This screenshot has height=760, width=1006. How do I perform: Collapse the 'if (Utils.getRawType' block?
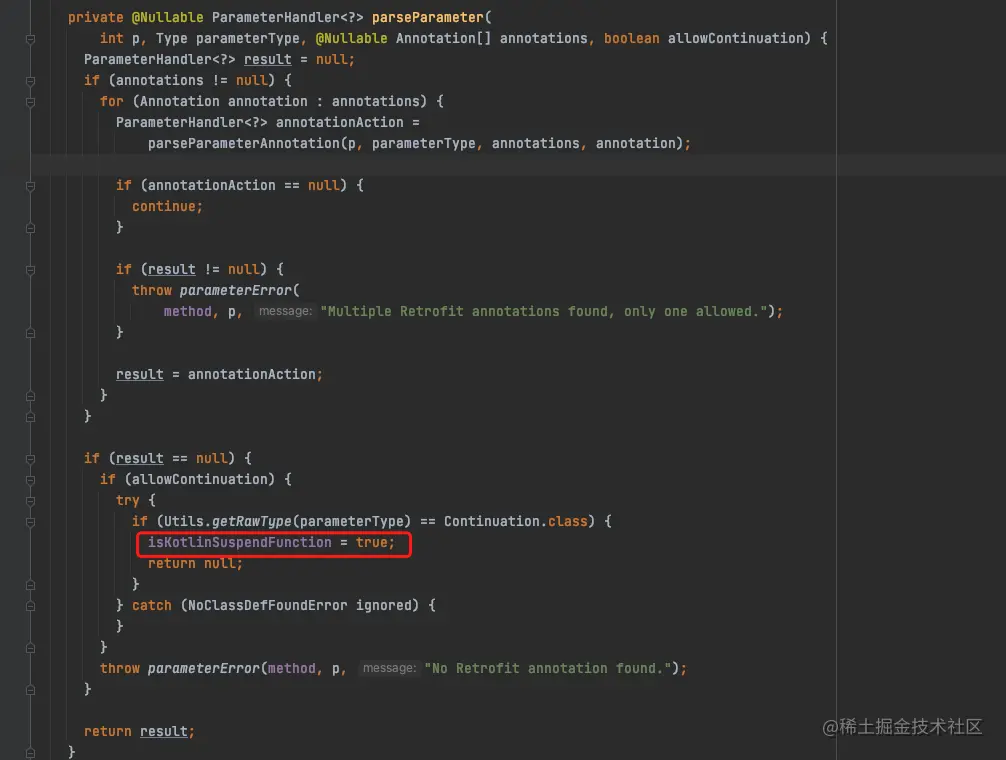coord(30,522)
